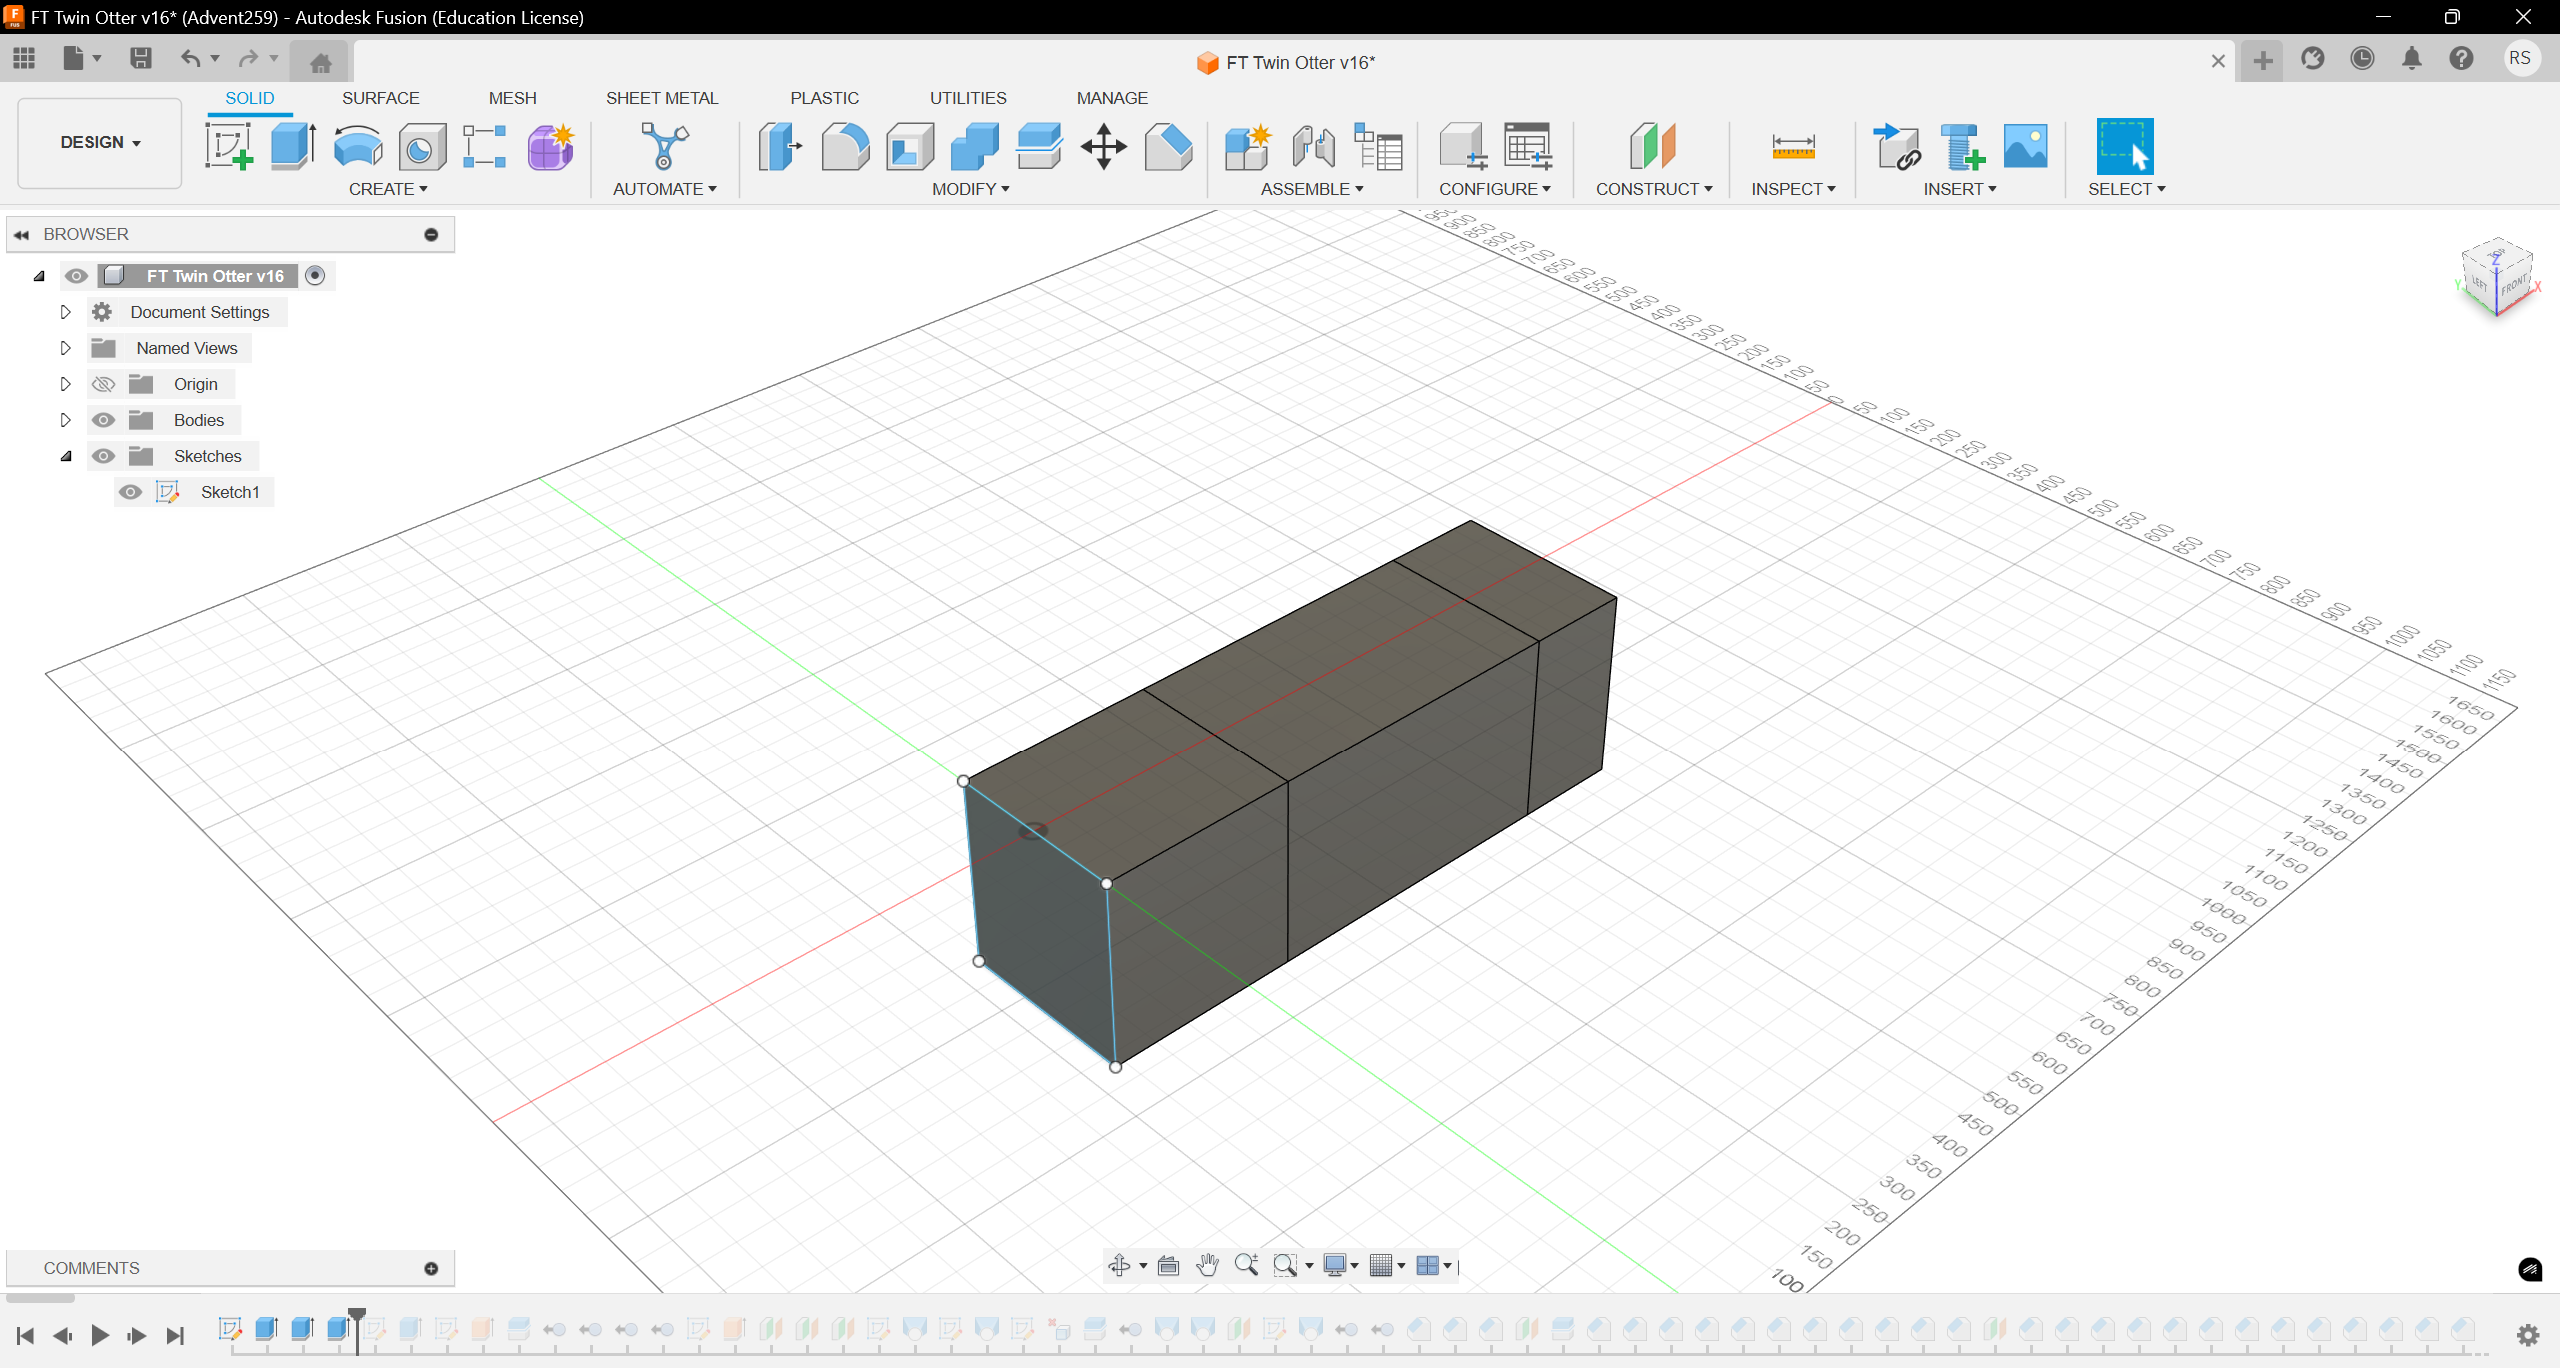Expand the Named Views node
This screenshot has width=2560, height=1368.
coord(65,348)
